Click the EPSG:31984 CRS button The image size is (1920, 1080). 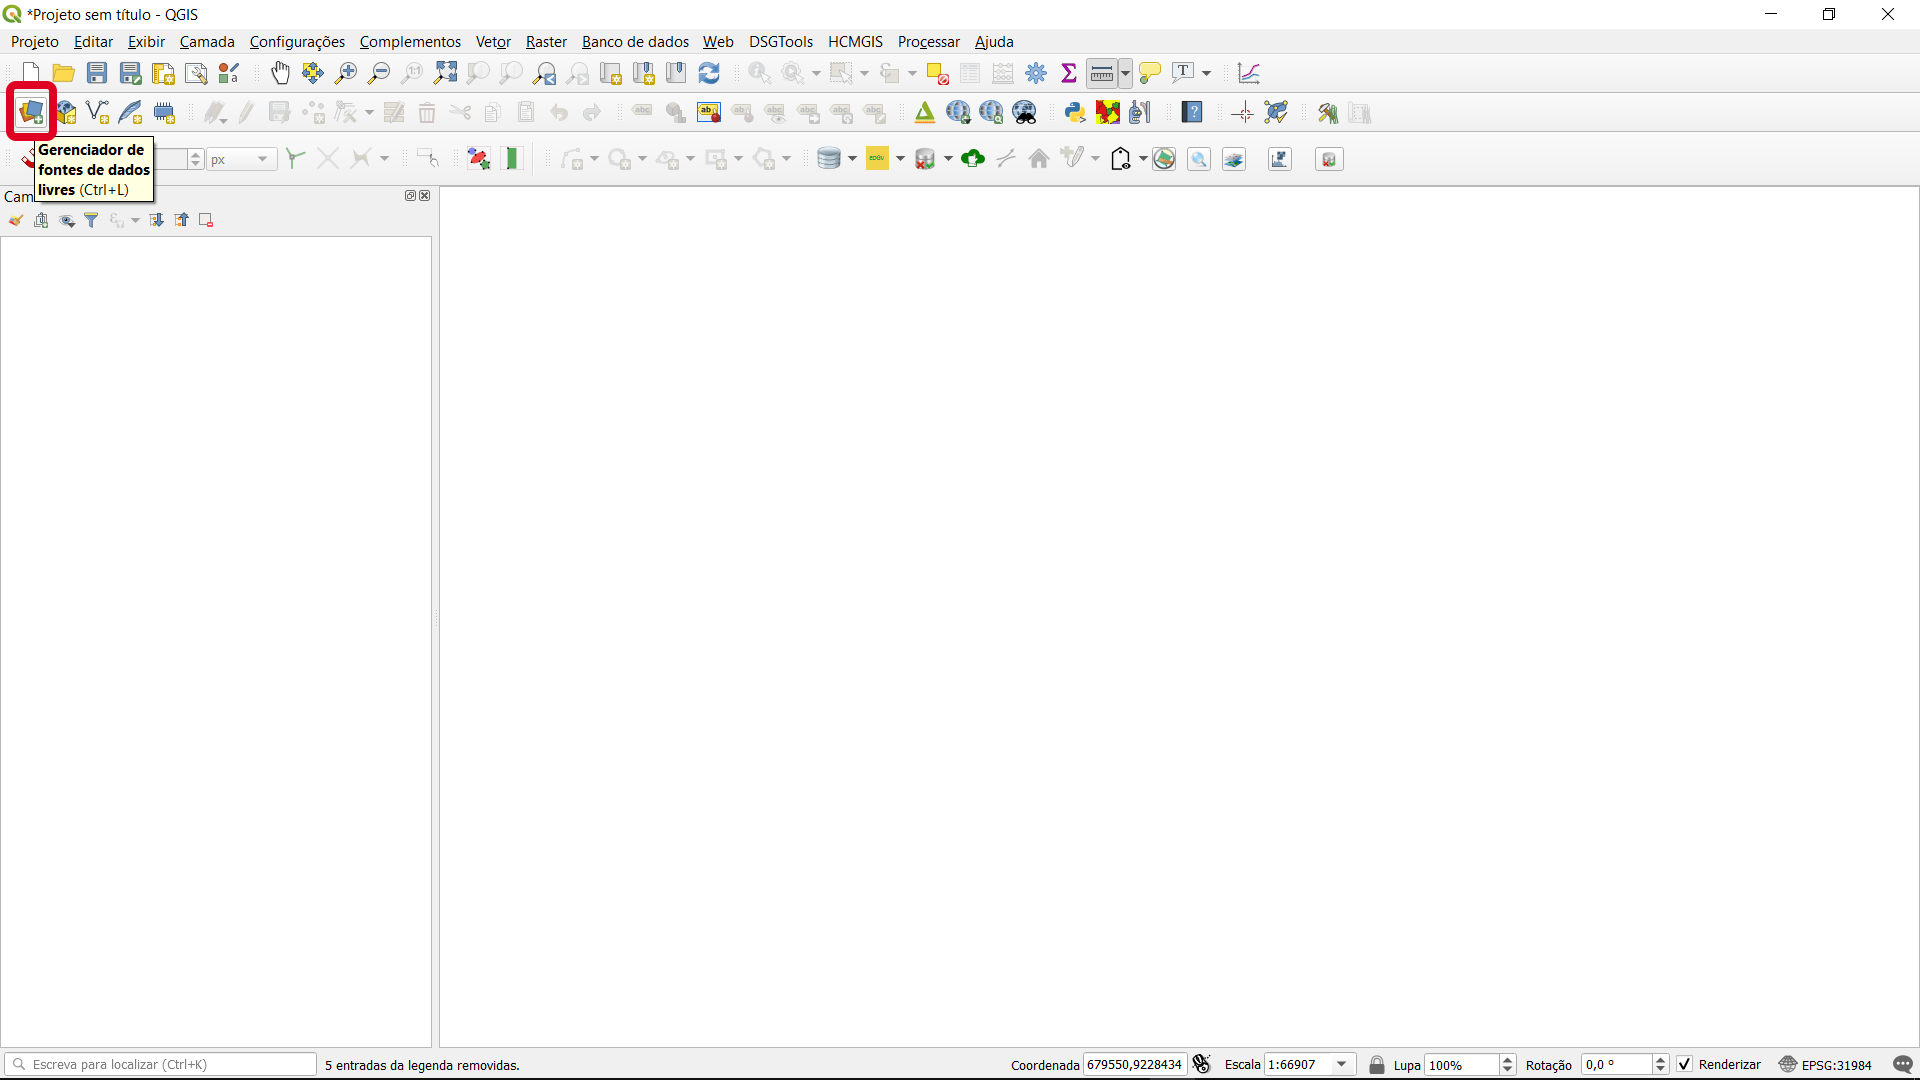1826,1064
